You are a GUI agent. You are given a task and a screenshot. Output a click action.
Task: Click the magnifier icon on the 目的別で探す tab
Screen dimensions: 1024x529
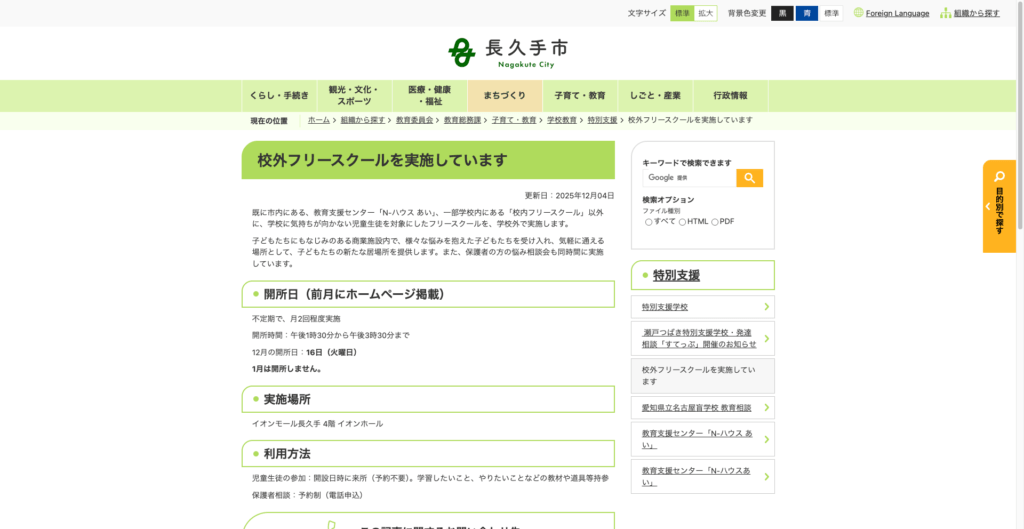(999, 176)
